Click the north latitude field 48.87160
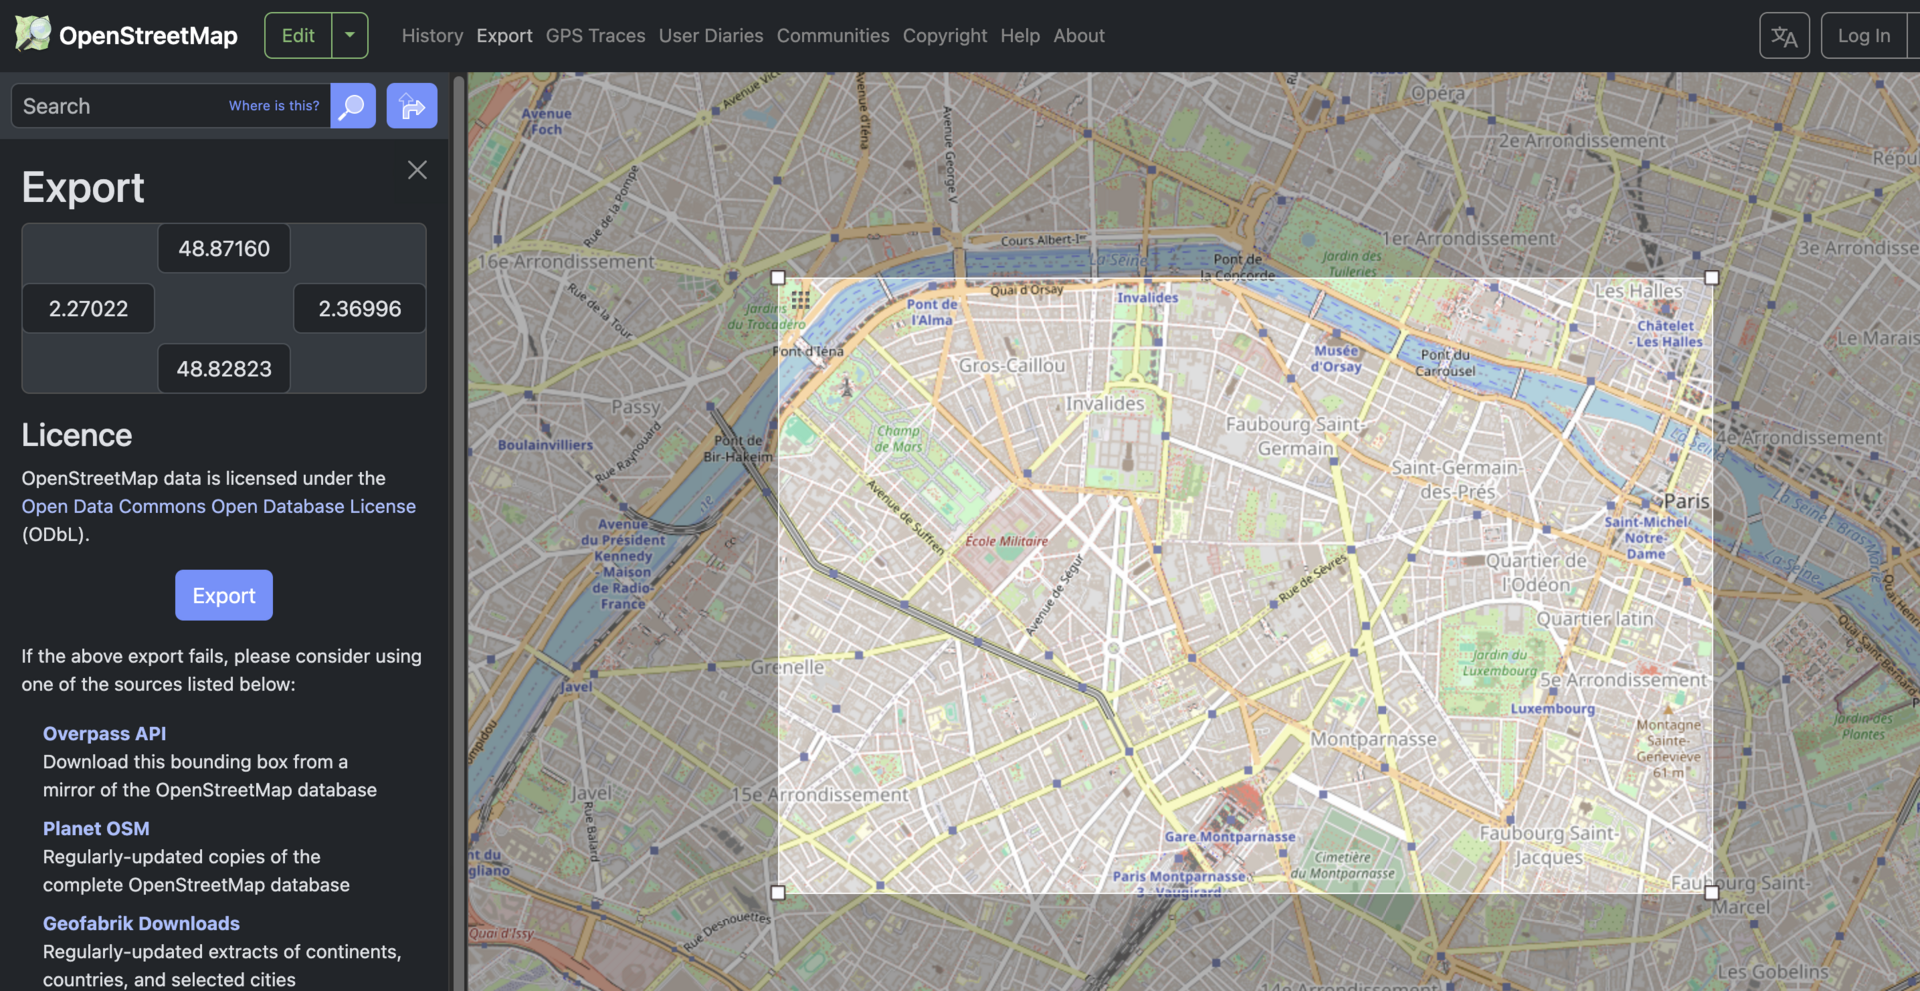This screenshot has width=1920, height=991. [224, 248]
